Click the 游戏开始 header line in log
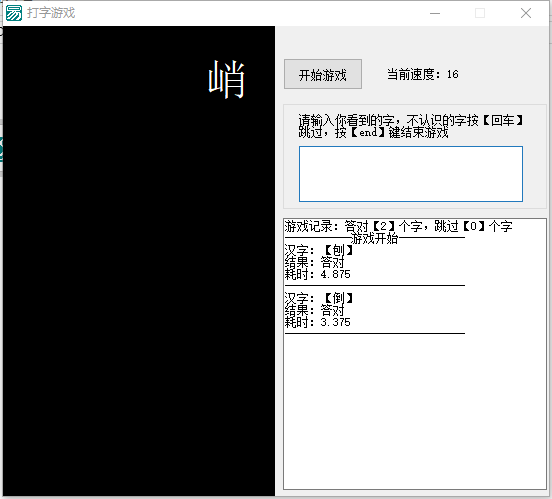This screenshot has height=499, width=552. click(375, 238)
